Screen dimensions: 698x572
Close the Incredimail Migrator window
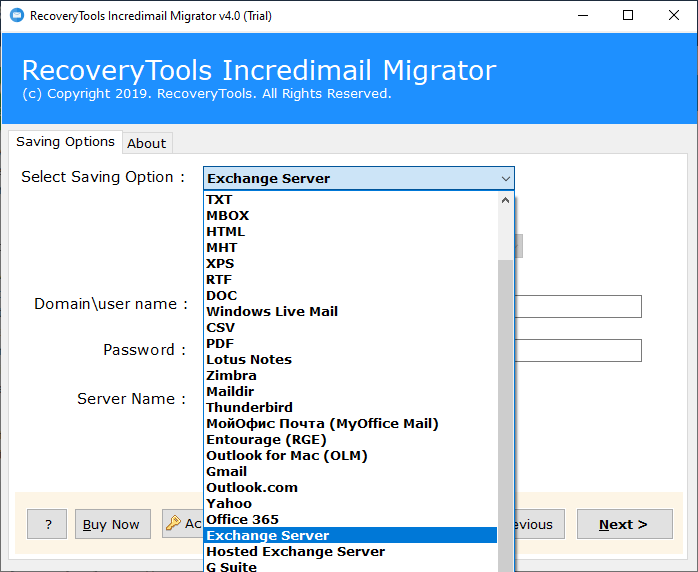674,16
